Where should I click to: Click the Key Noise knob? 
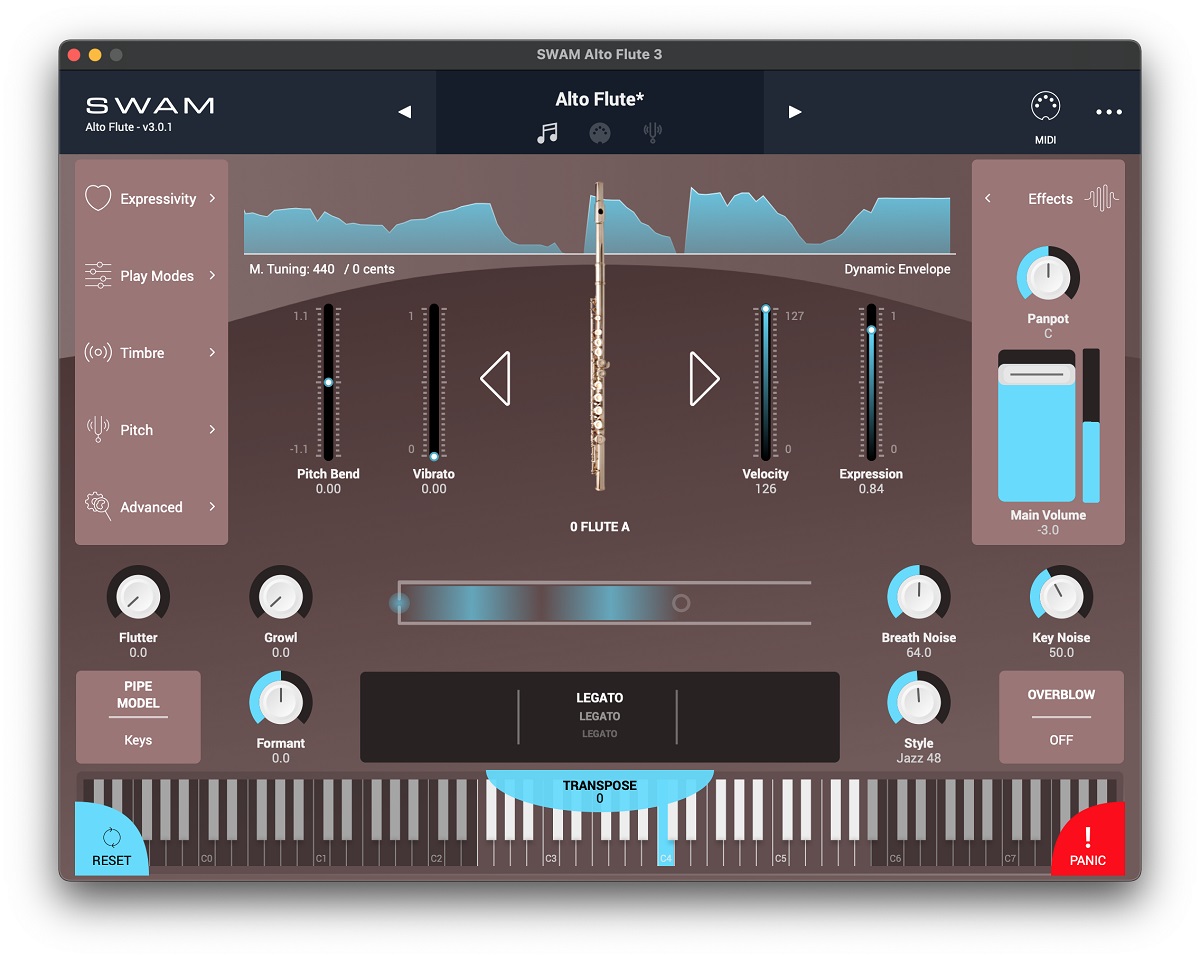click(x=1061, y=597)
